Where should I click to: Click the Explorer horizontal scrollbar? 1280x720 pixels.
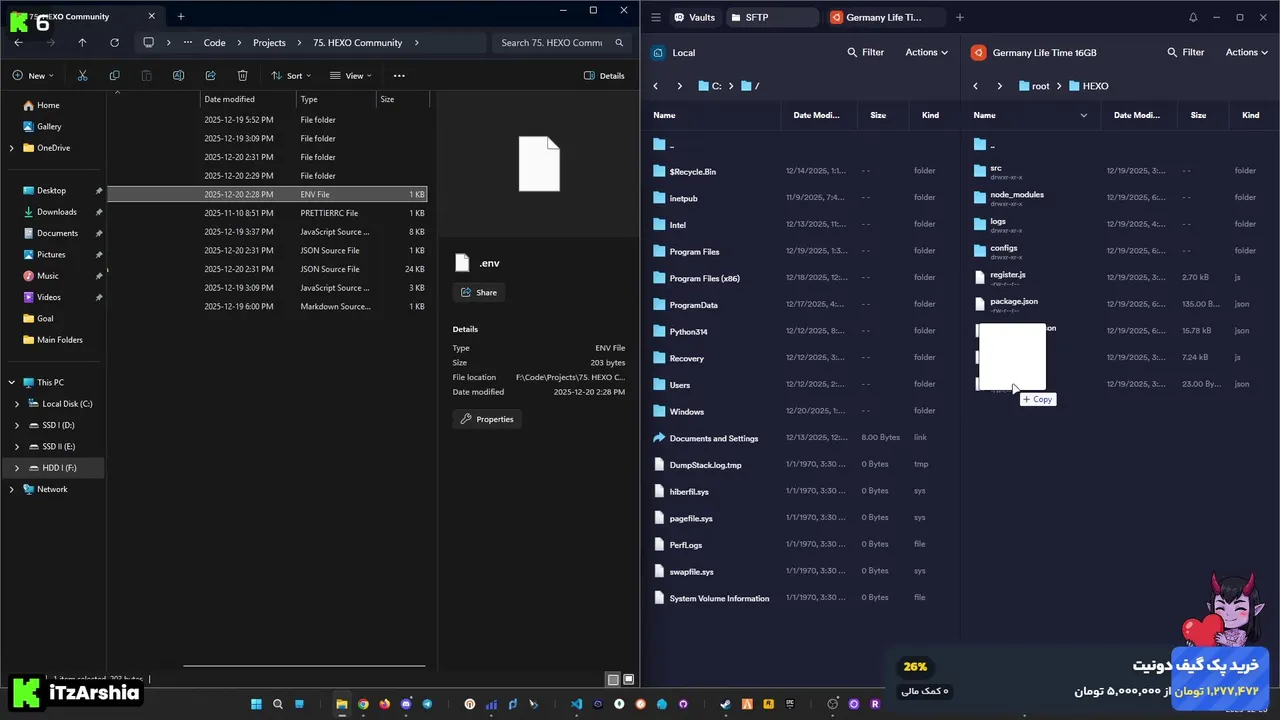click(x=305, y=665)
